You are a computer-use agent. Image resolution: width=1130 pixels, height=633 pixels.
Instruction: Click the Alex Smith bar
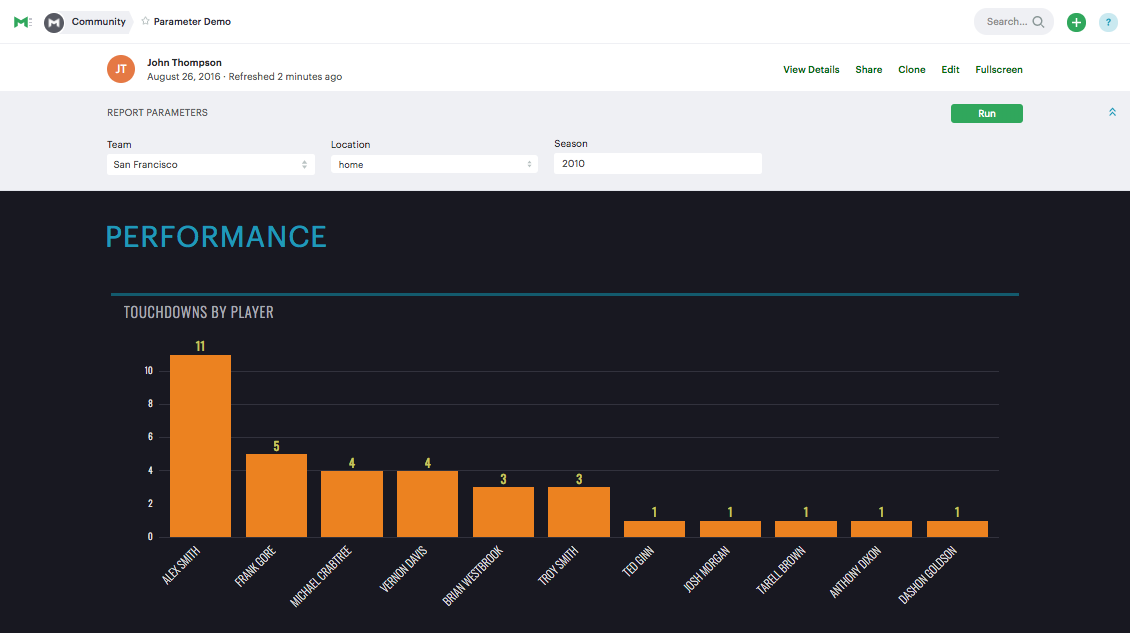(200, 446)
